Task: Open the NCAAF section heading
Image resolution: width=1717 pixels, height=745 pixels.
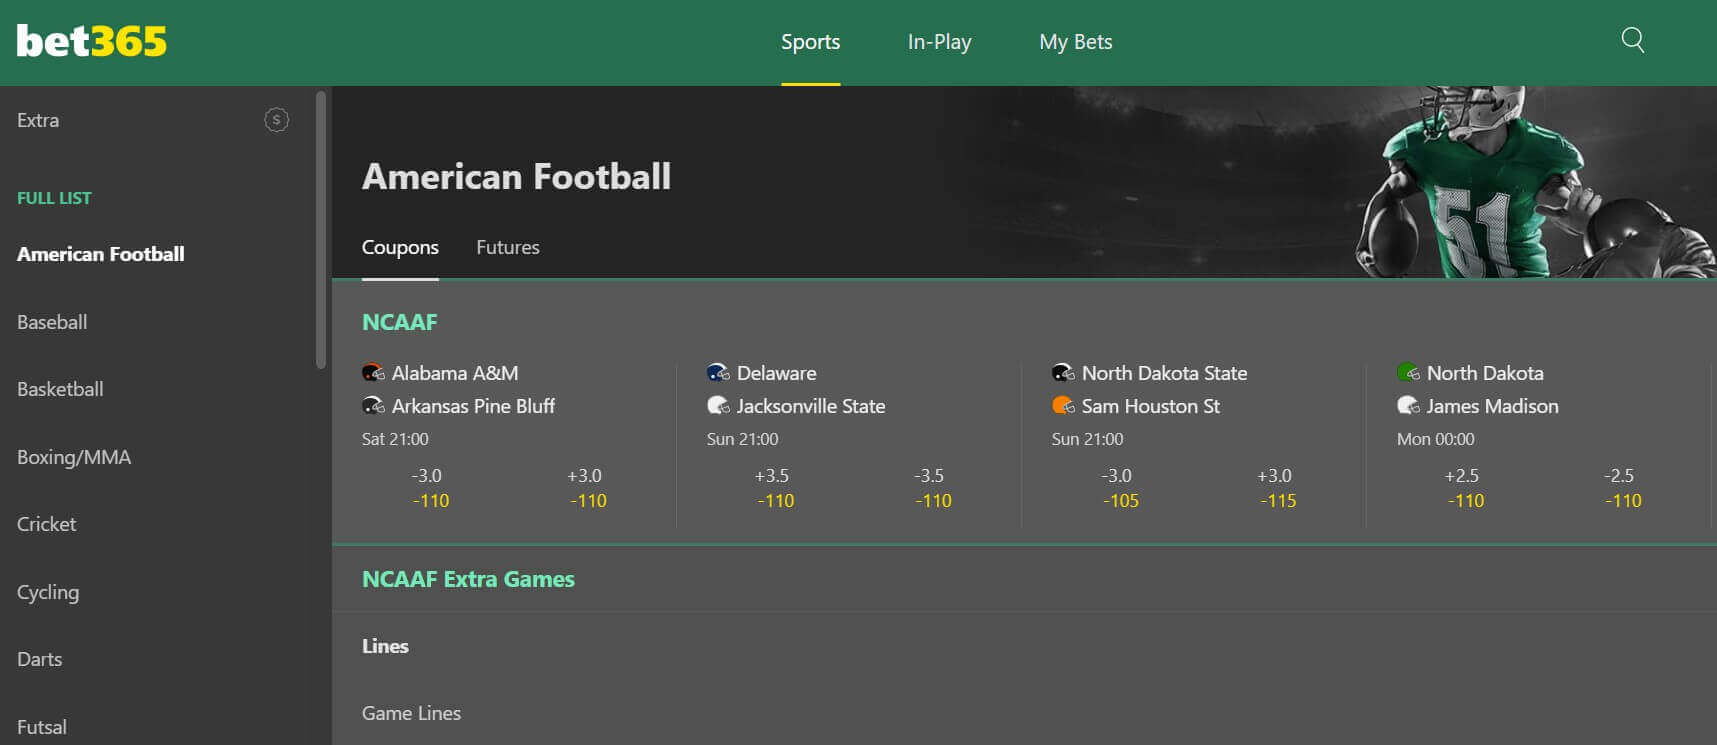Action: coord(400,322)
